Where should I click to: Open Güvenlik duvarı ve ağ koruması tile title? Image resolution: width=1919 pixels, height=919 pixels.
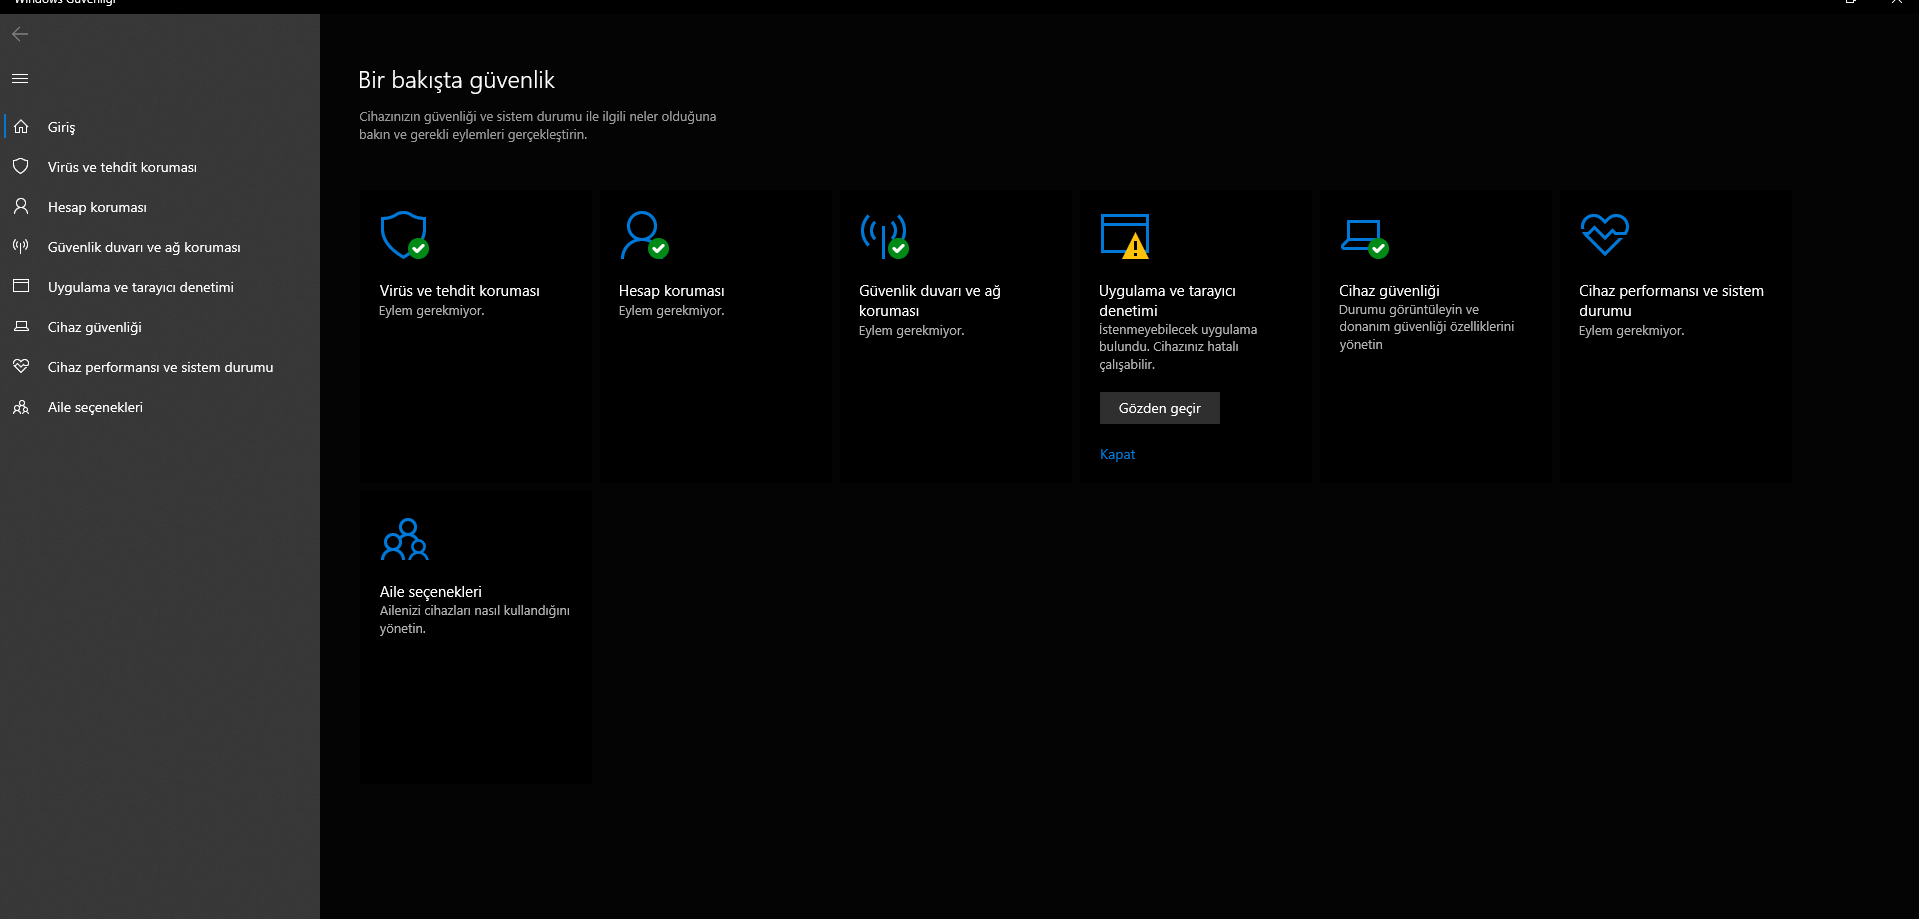click(930, 301)
